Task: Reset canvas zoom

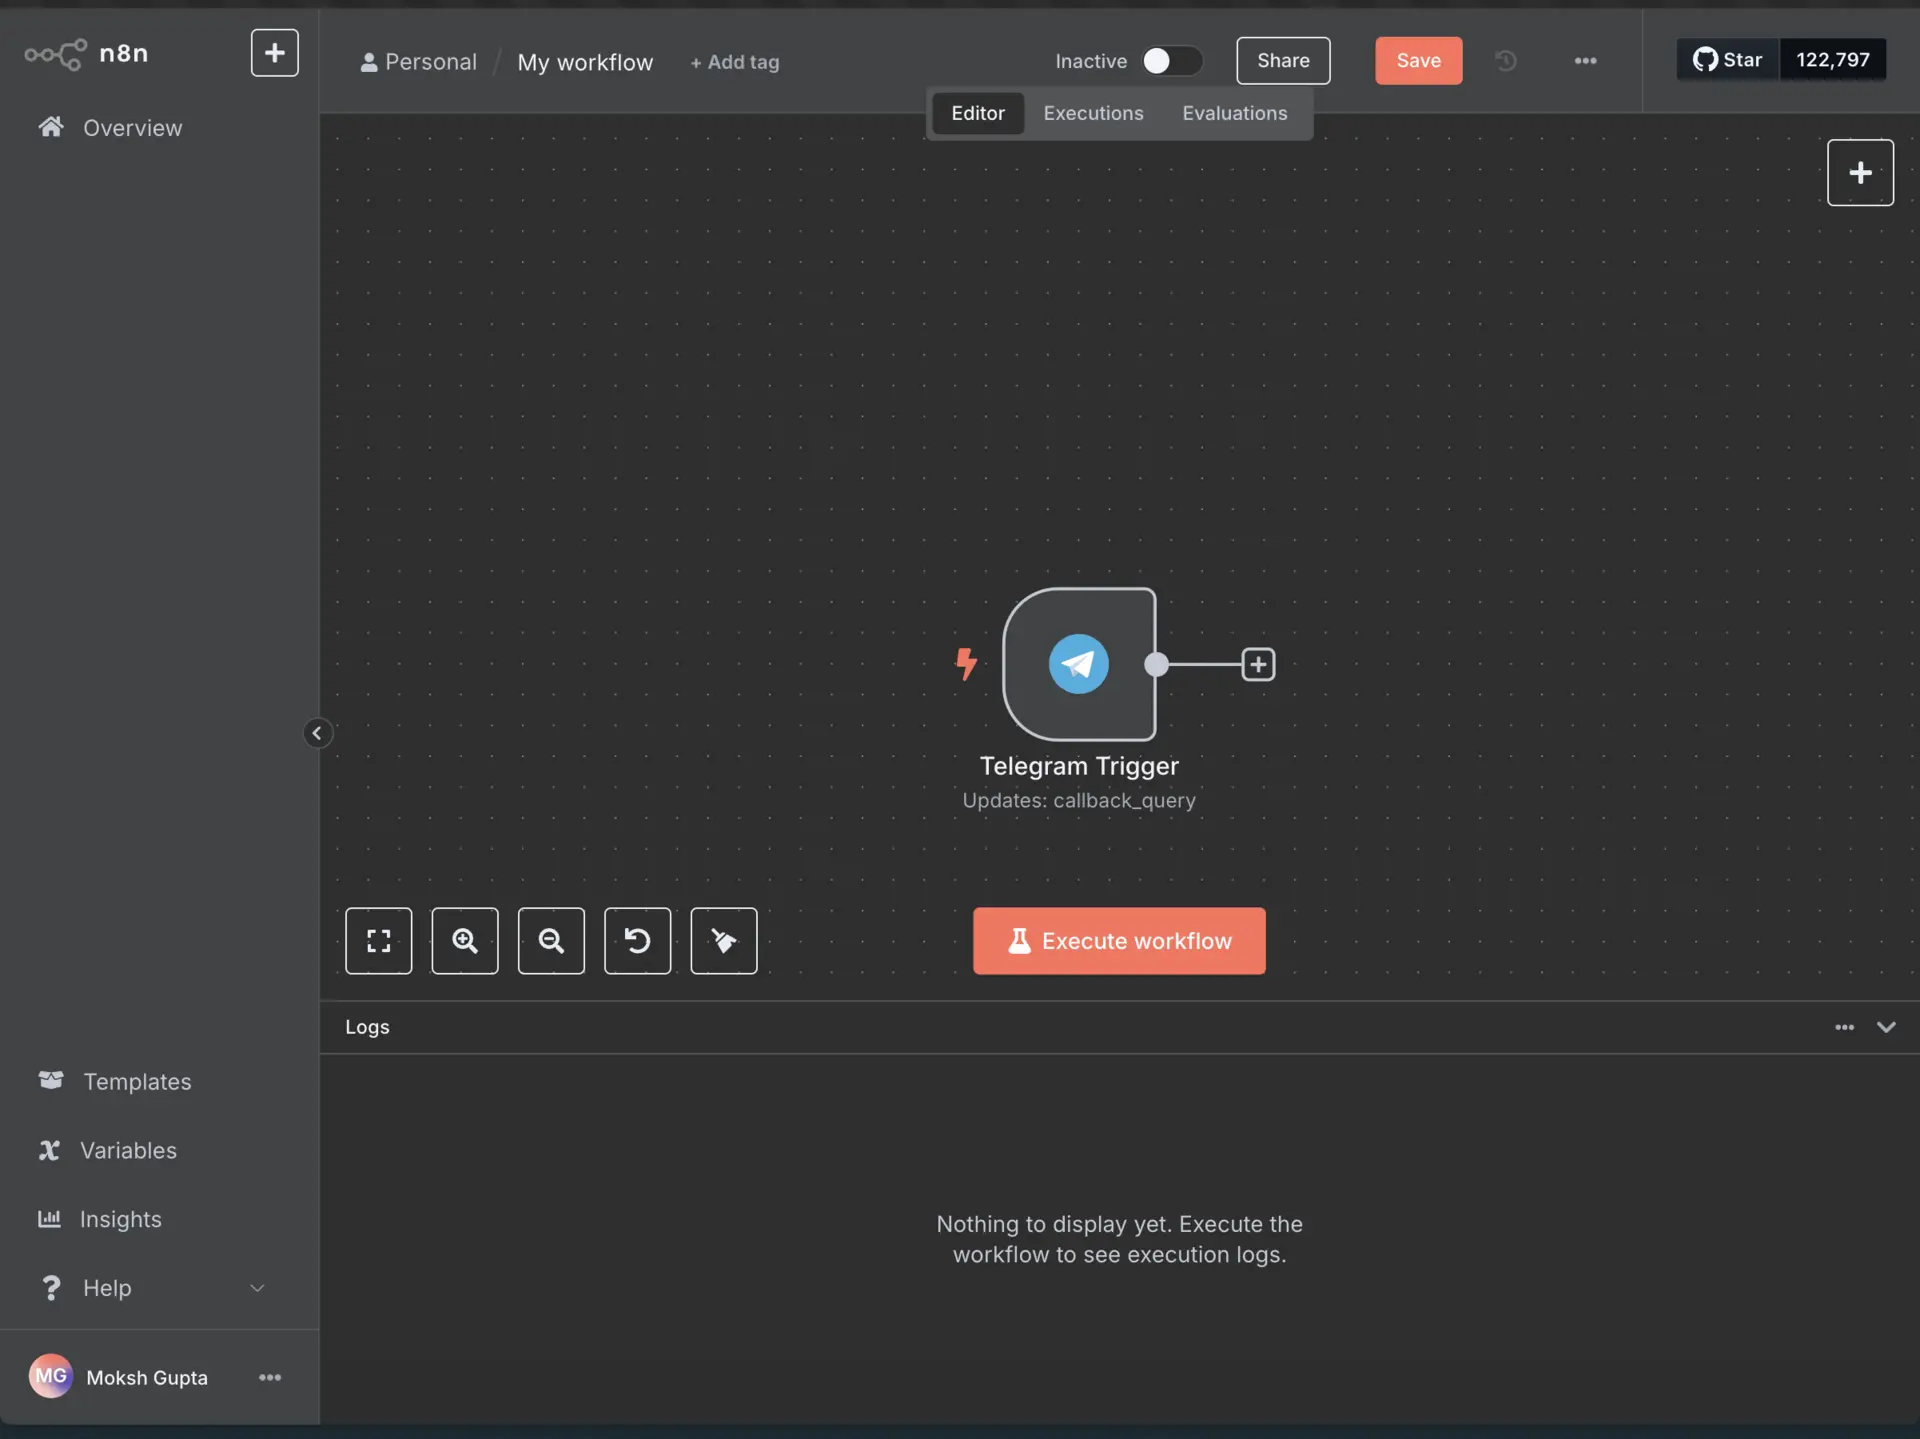Action: point(637,940)
